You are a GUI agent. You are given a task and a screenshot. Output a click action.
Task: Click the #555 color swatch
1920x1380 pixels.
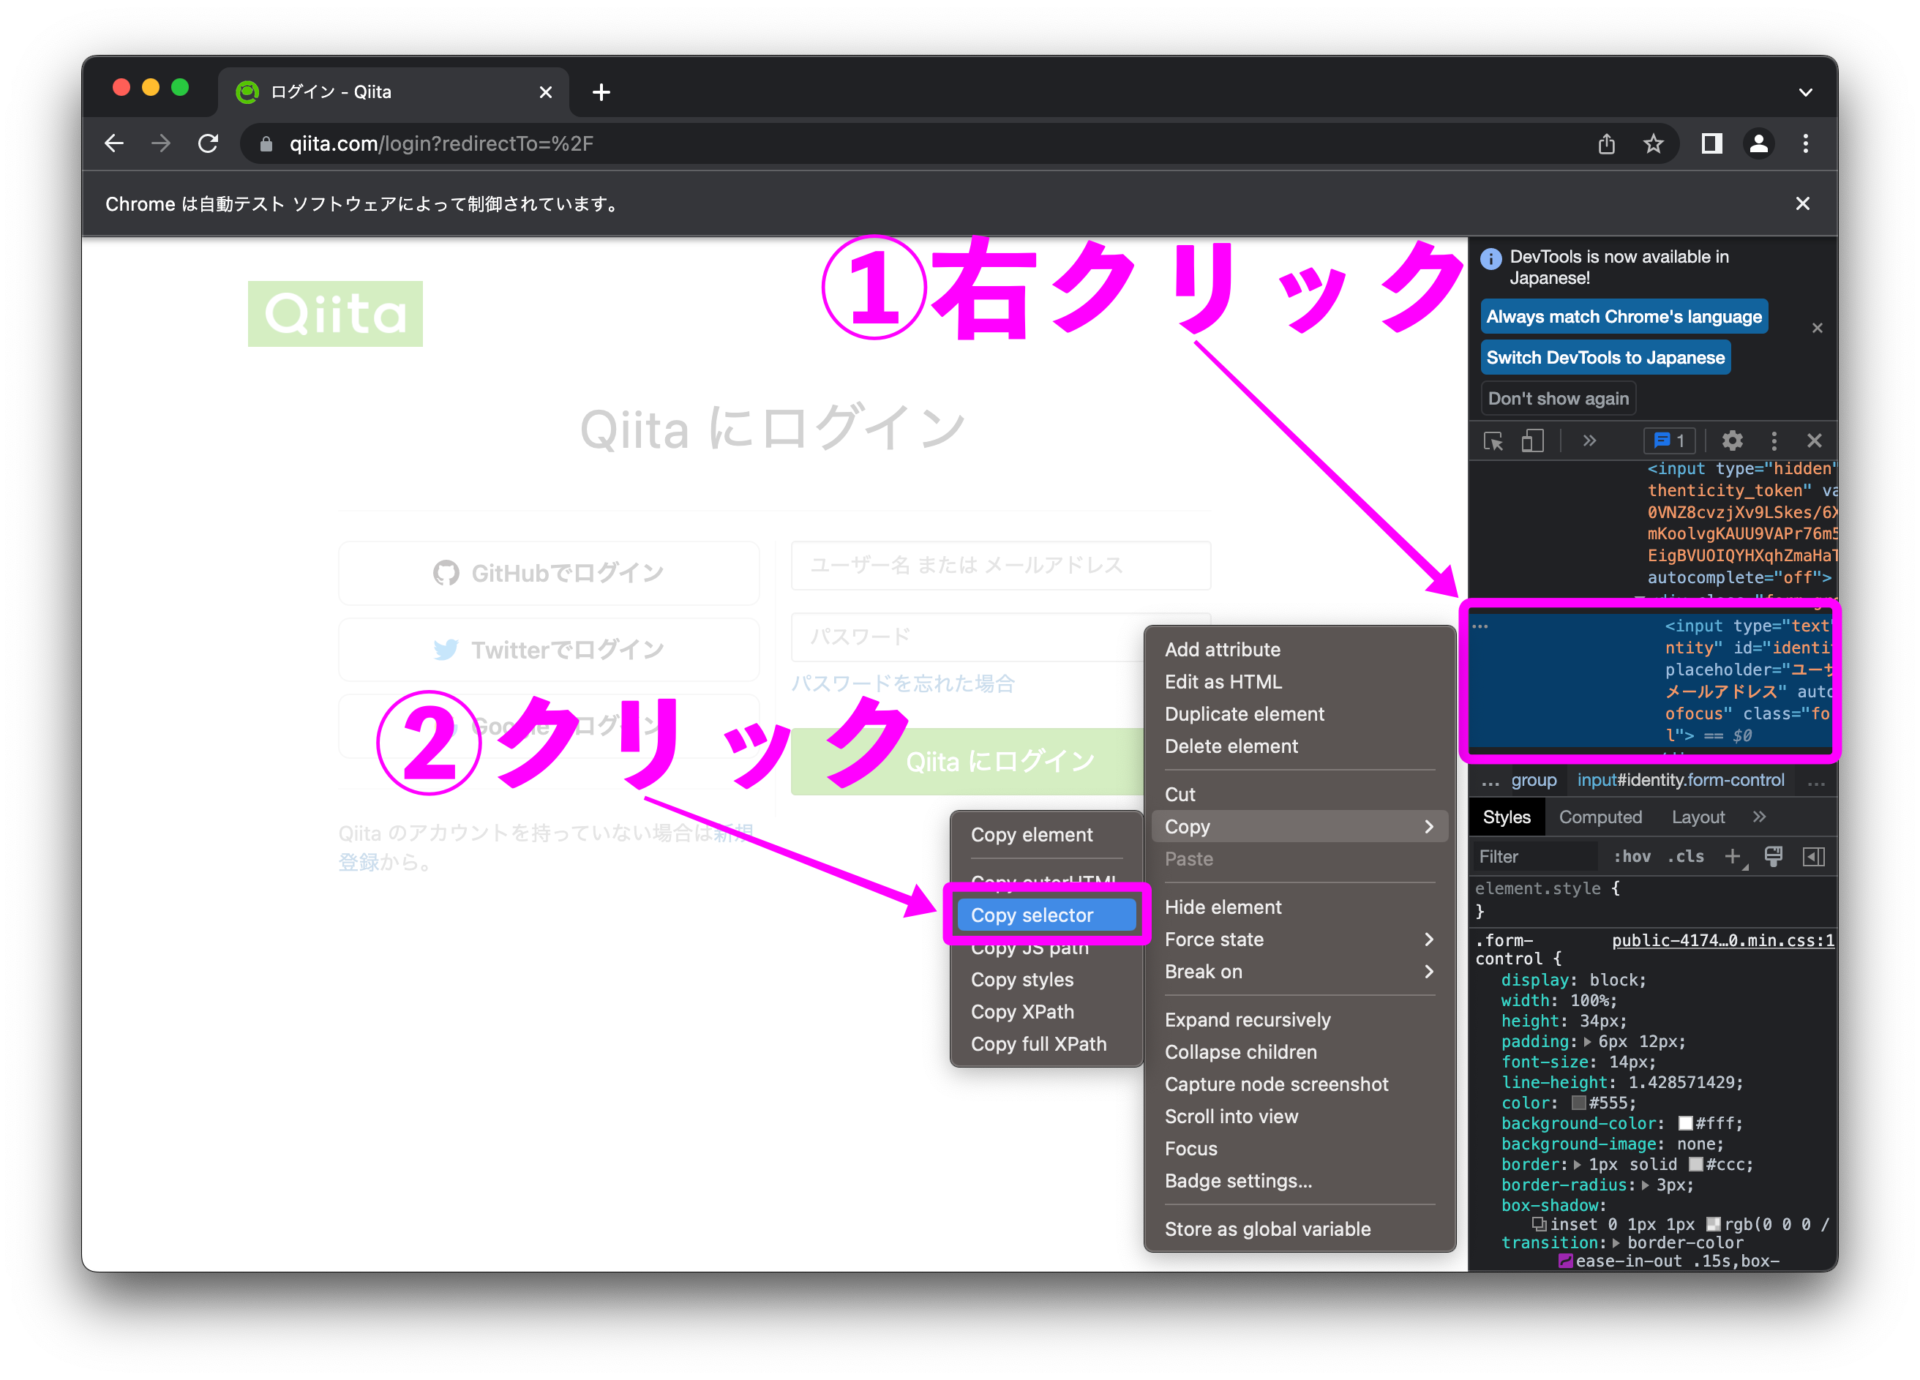[x=1578, y=1103]
